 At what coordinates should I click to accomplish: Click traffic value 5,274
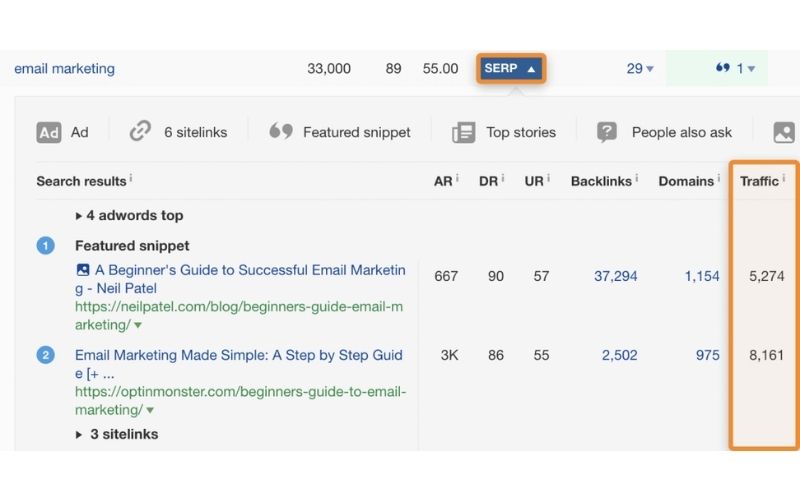tap(766, 276)
